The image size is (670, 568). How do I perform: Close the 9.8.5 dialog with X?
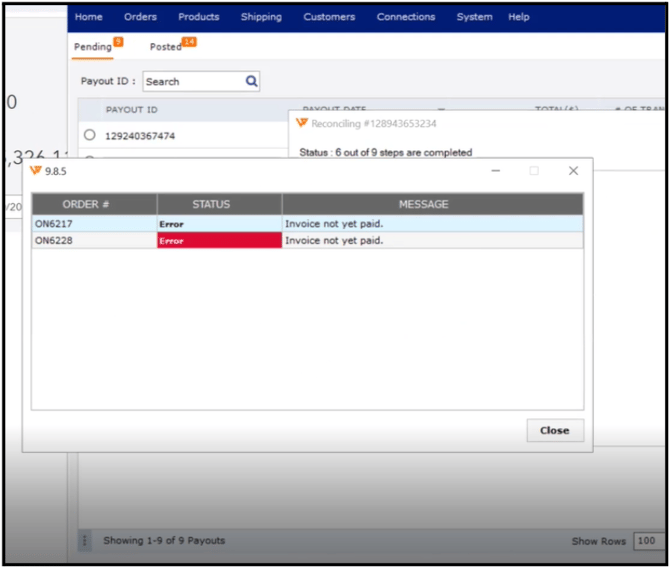pos(573,171)
